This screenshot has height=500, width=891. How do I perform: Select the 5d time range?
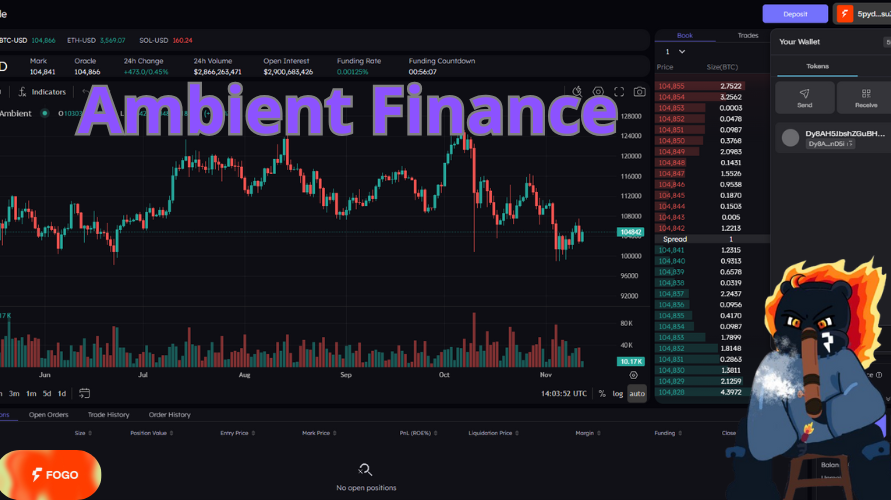click(47, 393)
